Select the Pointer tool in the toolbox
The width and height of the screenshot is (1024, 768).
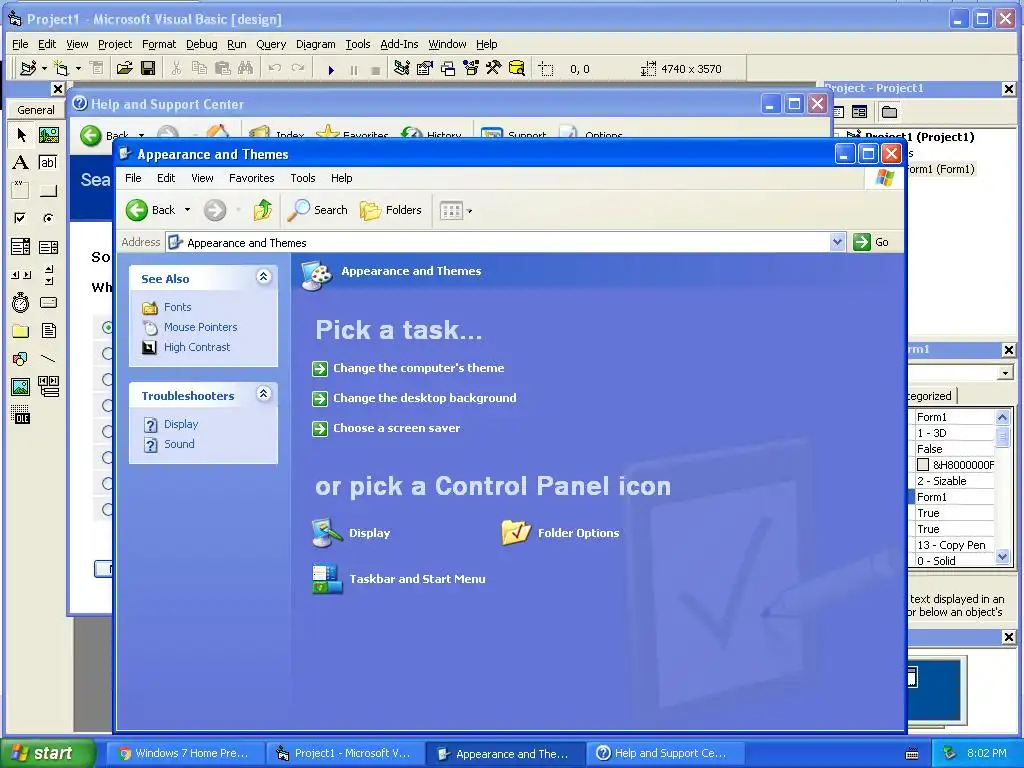click(21, 135)
